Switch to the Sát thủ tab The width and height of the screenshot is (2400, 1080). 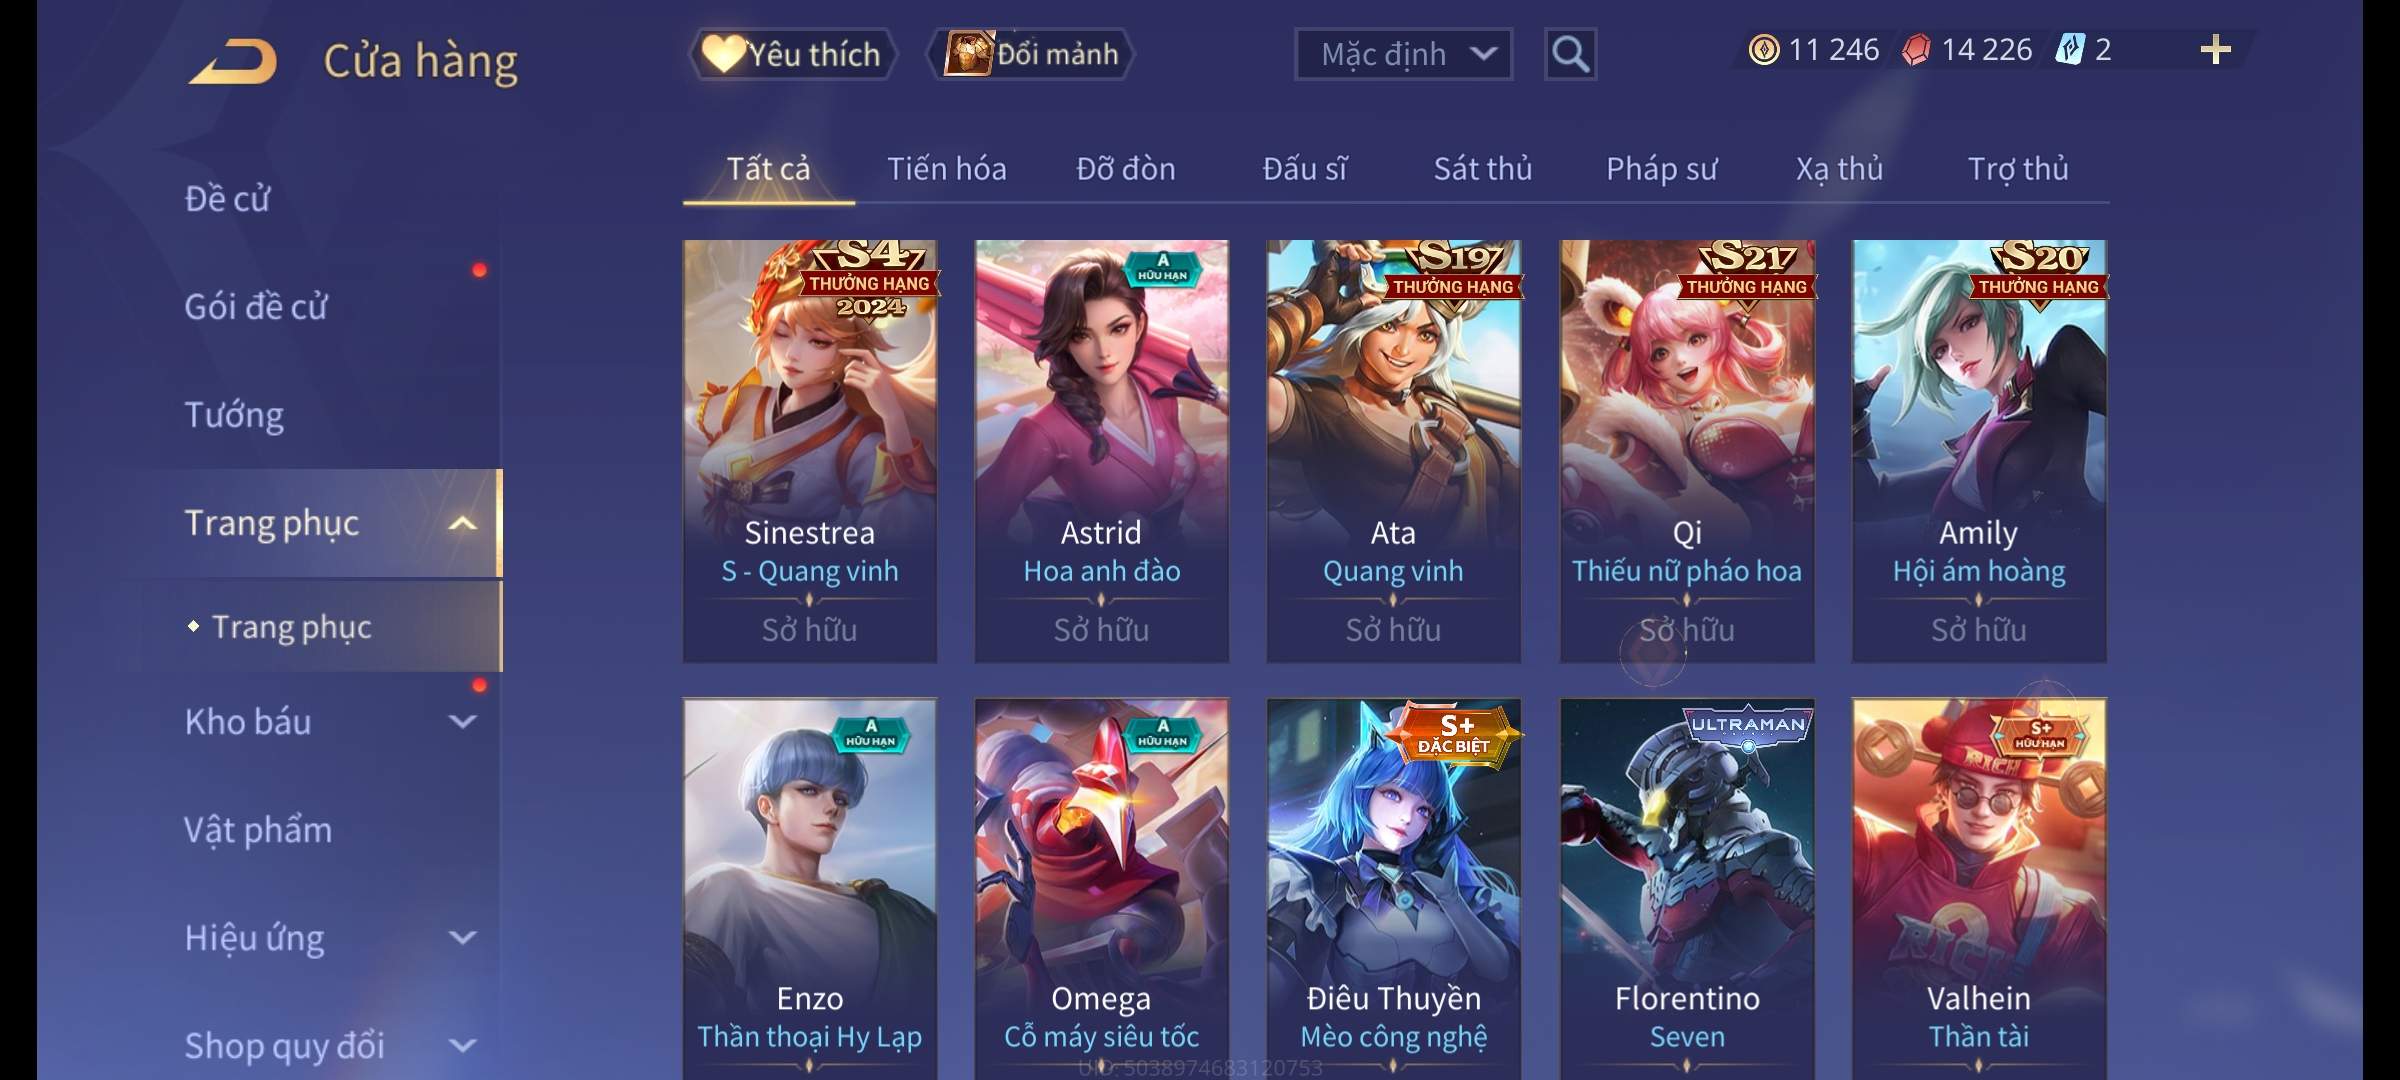[x=1483, y=169]
